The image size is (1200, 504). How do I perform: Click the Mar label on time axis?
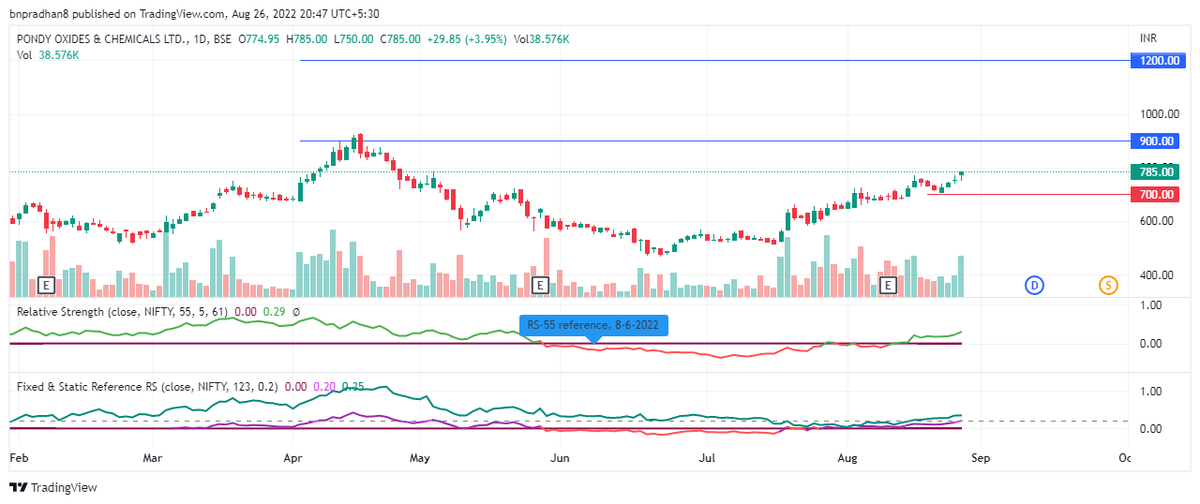point(153,458)
